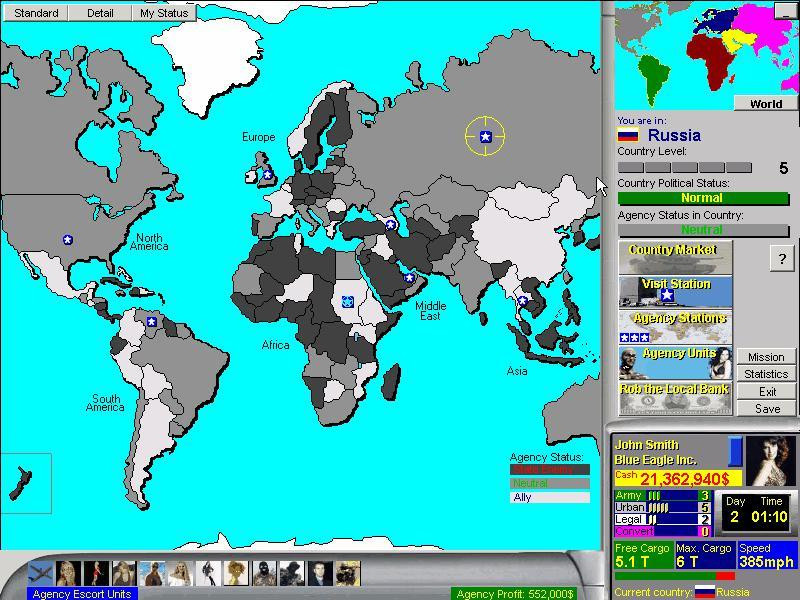800x600 pixels.
Task: Open the Mission button
Action: pyautogui.click(x=766, y=357)
